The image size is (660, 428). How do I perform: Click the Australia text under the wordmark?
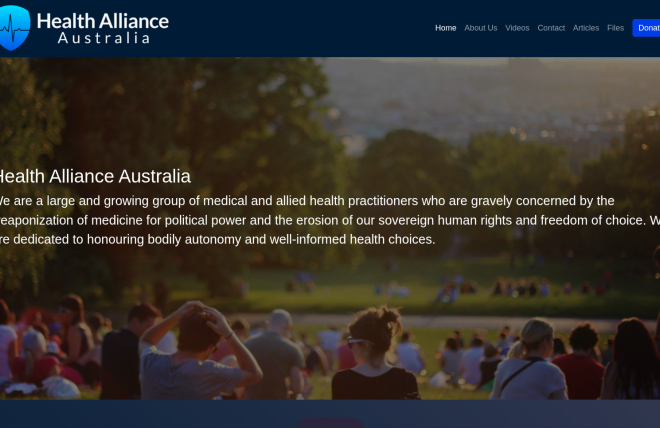pyautogui.click(x=104, y=39)
